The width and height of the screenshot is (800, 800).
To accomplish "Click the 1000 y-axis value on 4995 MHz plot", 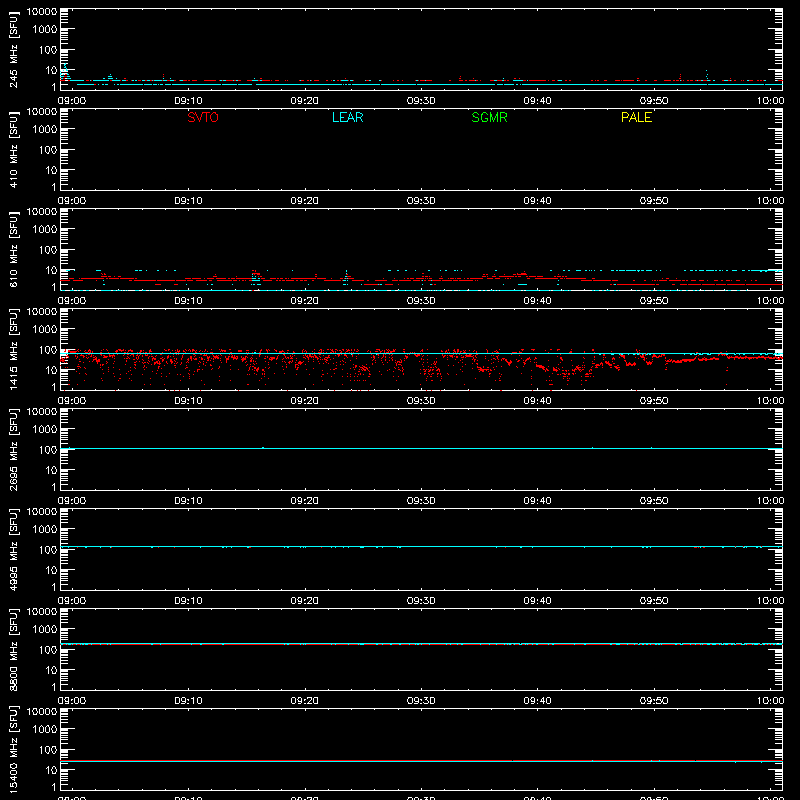I will pos(45,530).
